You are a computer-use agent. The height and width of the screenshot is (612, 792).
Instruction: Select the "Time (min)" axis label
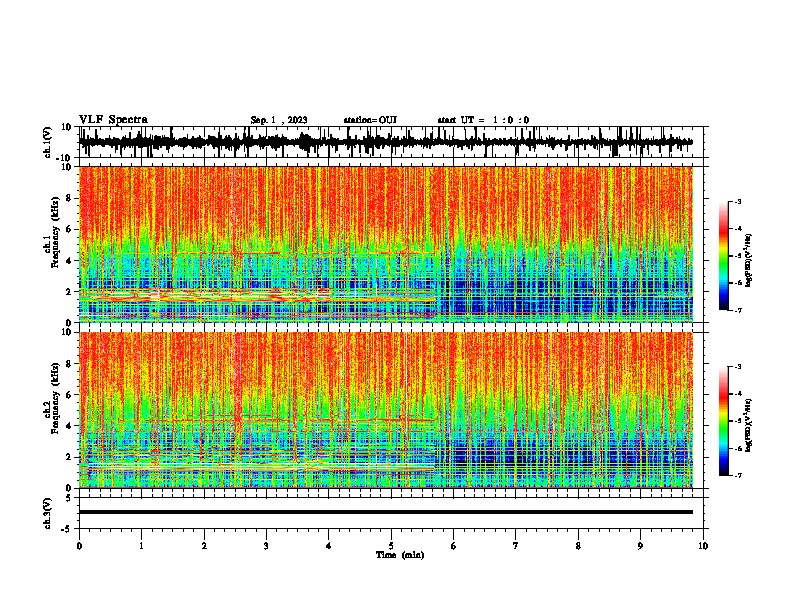pyautogui.click(x=400, y=555)
